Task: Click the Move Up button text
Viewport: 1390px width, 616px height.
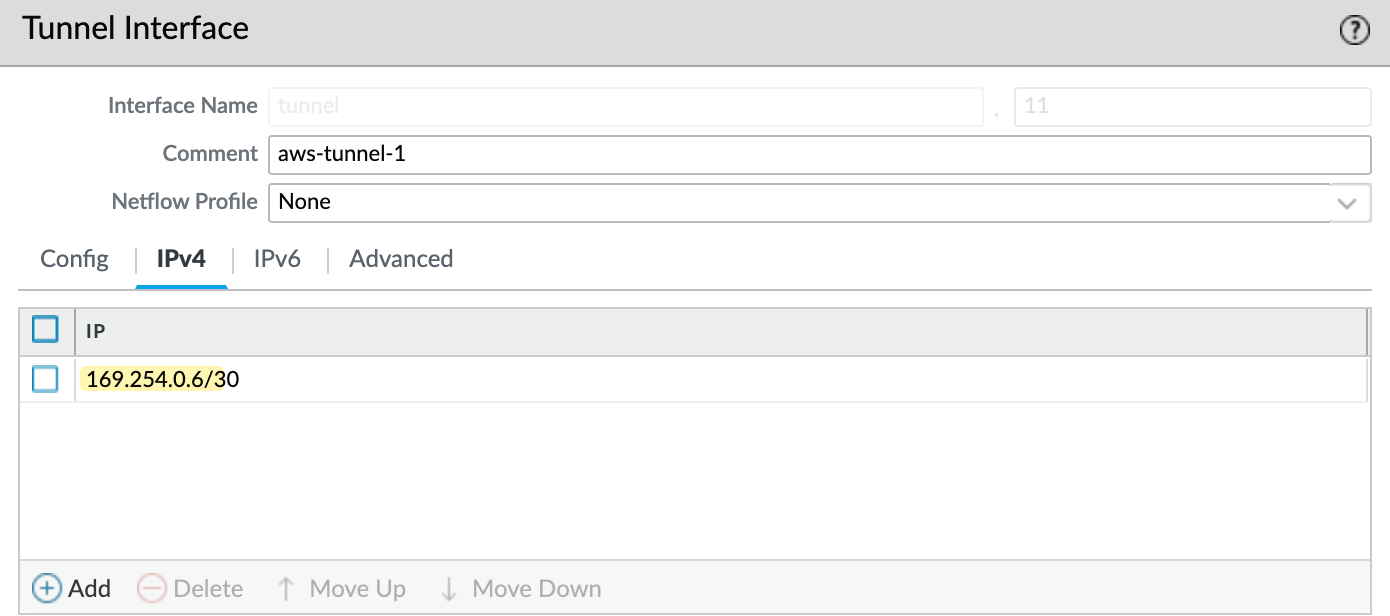Action: 358,588
